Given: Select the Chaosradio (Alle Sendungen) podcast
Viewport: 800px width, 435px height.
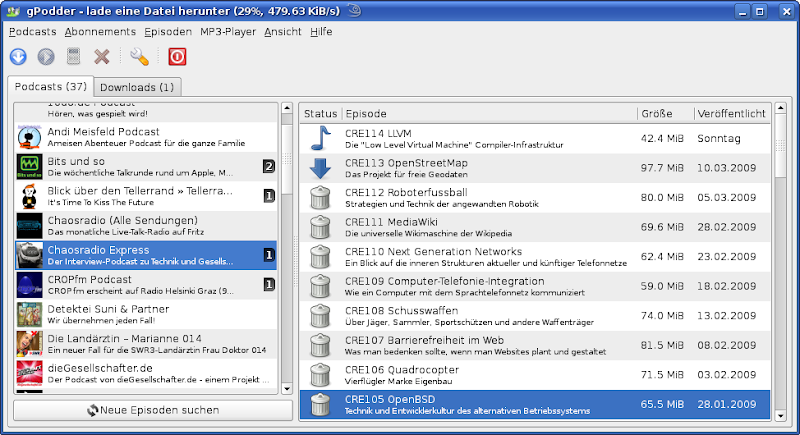Looking at the screenshot, I should click(146, 226).
